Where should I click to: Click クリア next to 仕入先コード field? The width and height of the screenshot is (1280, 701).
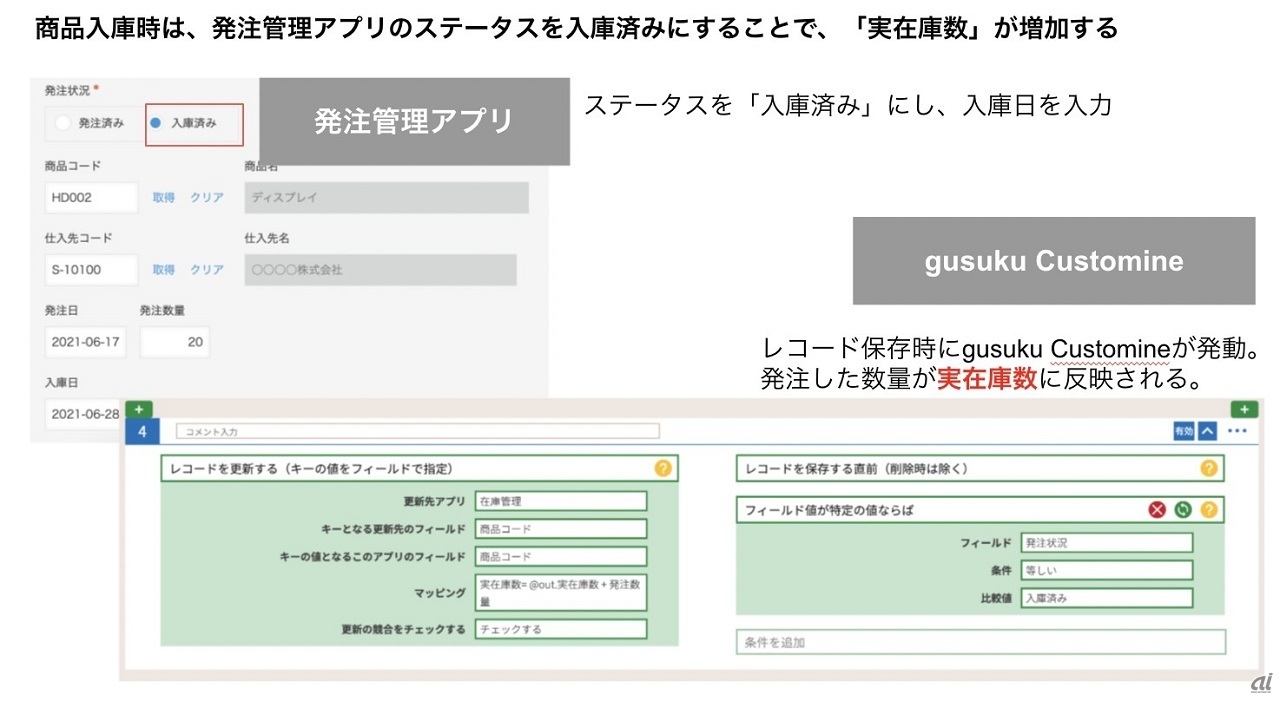pos(207,270)
